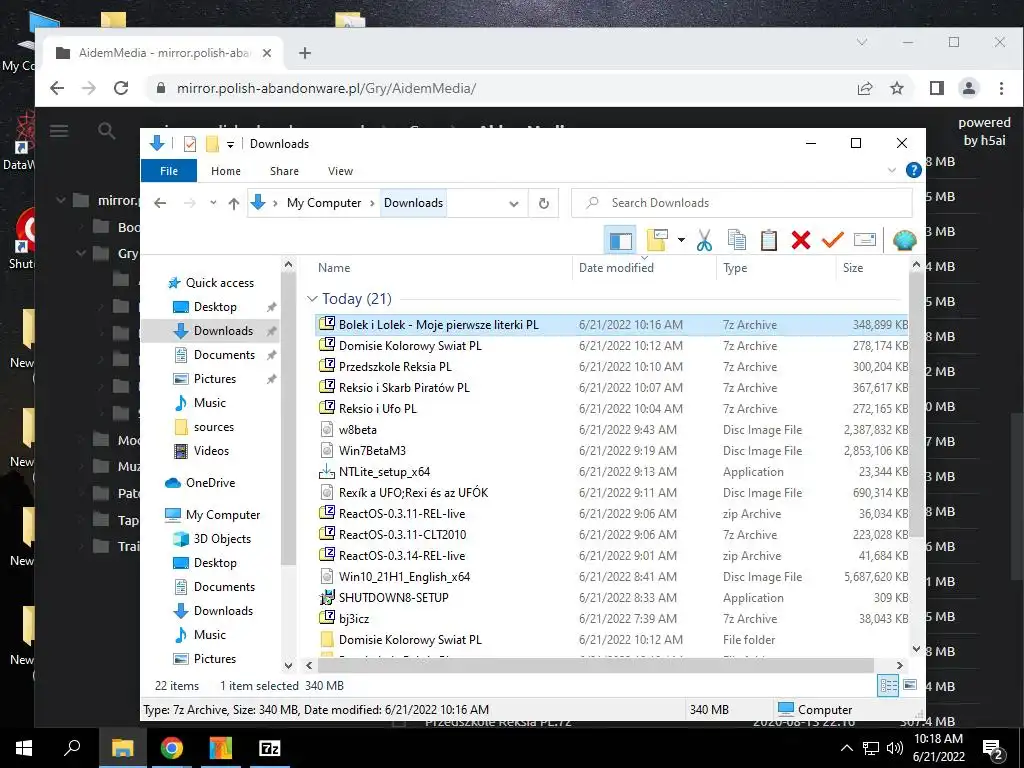
Task: Toggle the preview pane toolbar icon
Action: pos(620,241)
